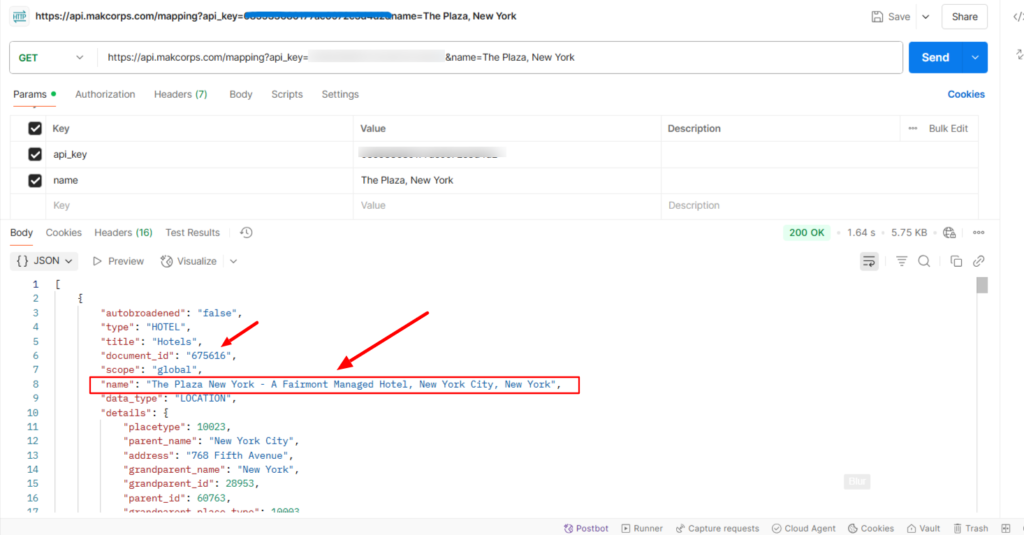This screenshot has height=535, width=1024.
Task: Open the Test Results tab
Action: point(193,233)
